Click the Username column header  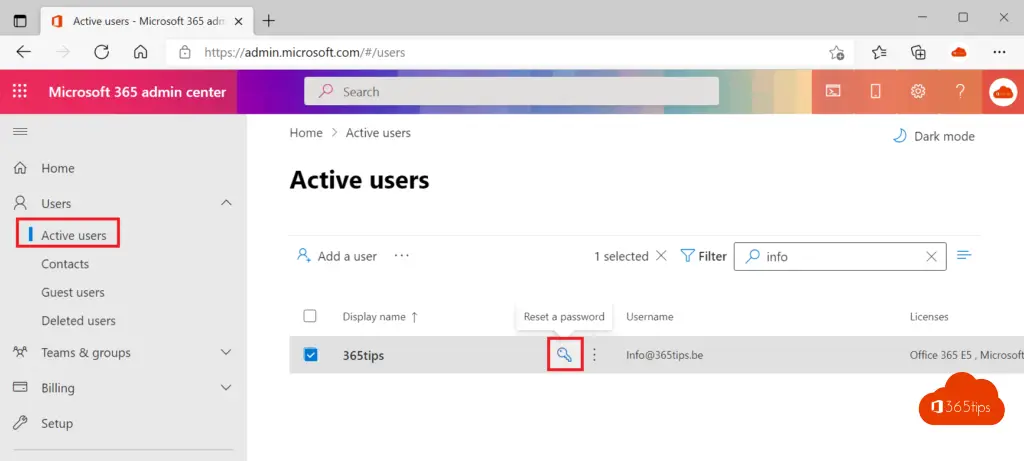(x=650, y=317)
